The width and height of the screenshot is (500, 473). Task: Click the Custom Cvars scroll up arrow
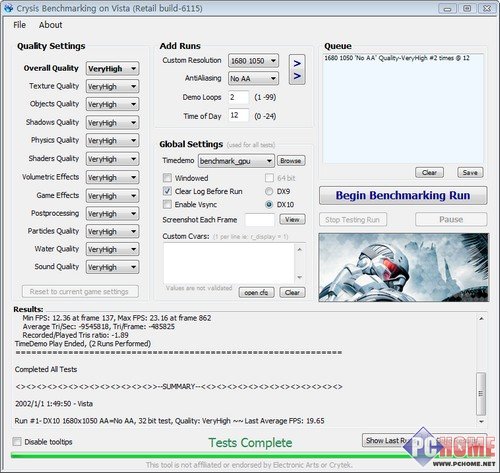[299, 249]
